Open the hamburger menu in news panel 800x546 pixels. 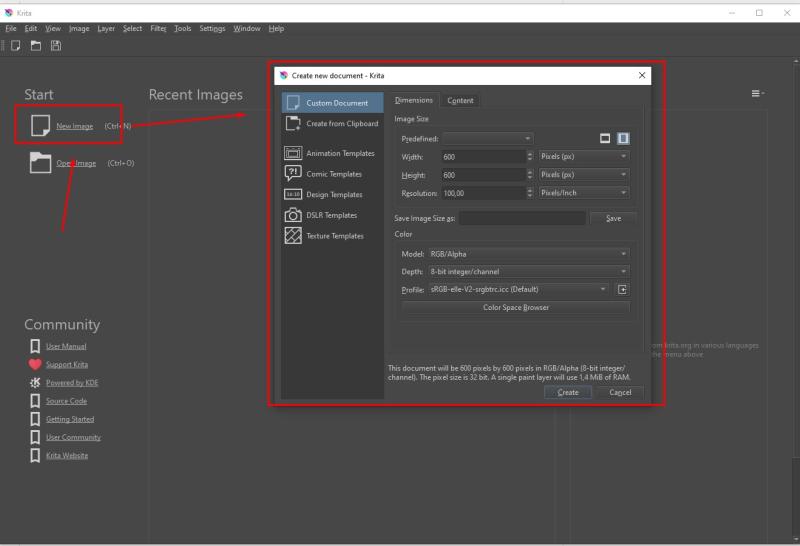757,93
